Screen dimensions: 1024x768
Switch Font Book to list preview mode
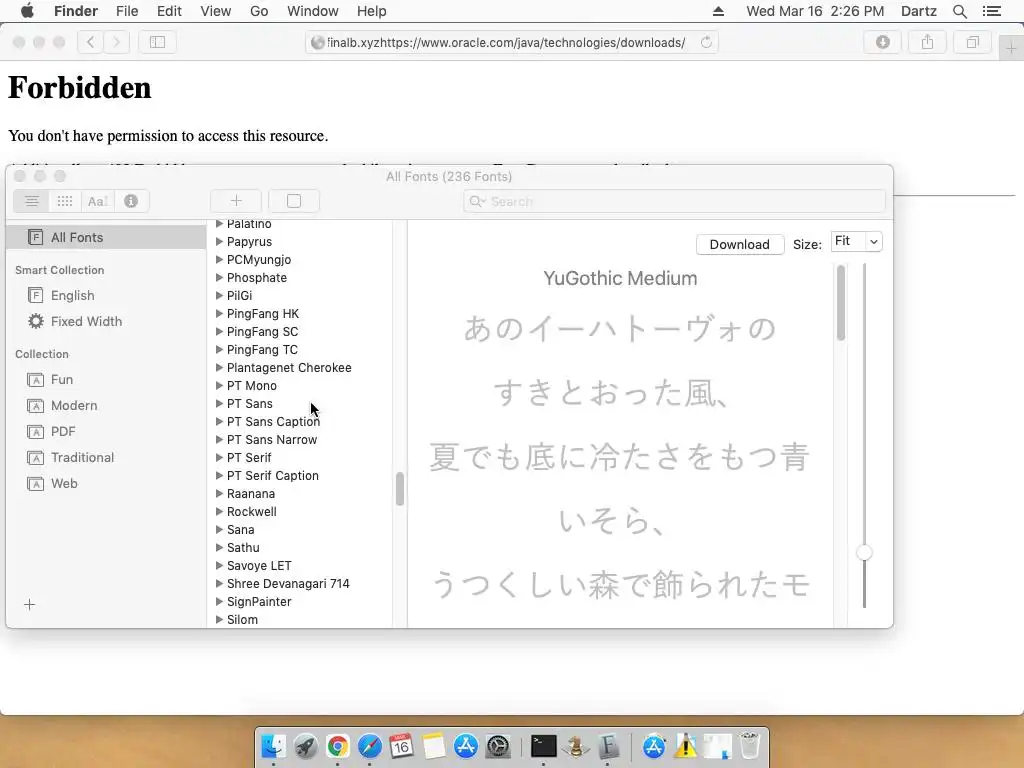31,201
